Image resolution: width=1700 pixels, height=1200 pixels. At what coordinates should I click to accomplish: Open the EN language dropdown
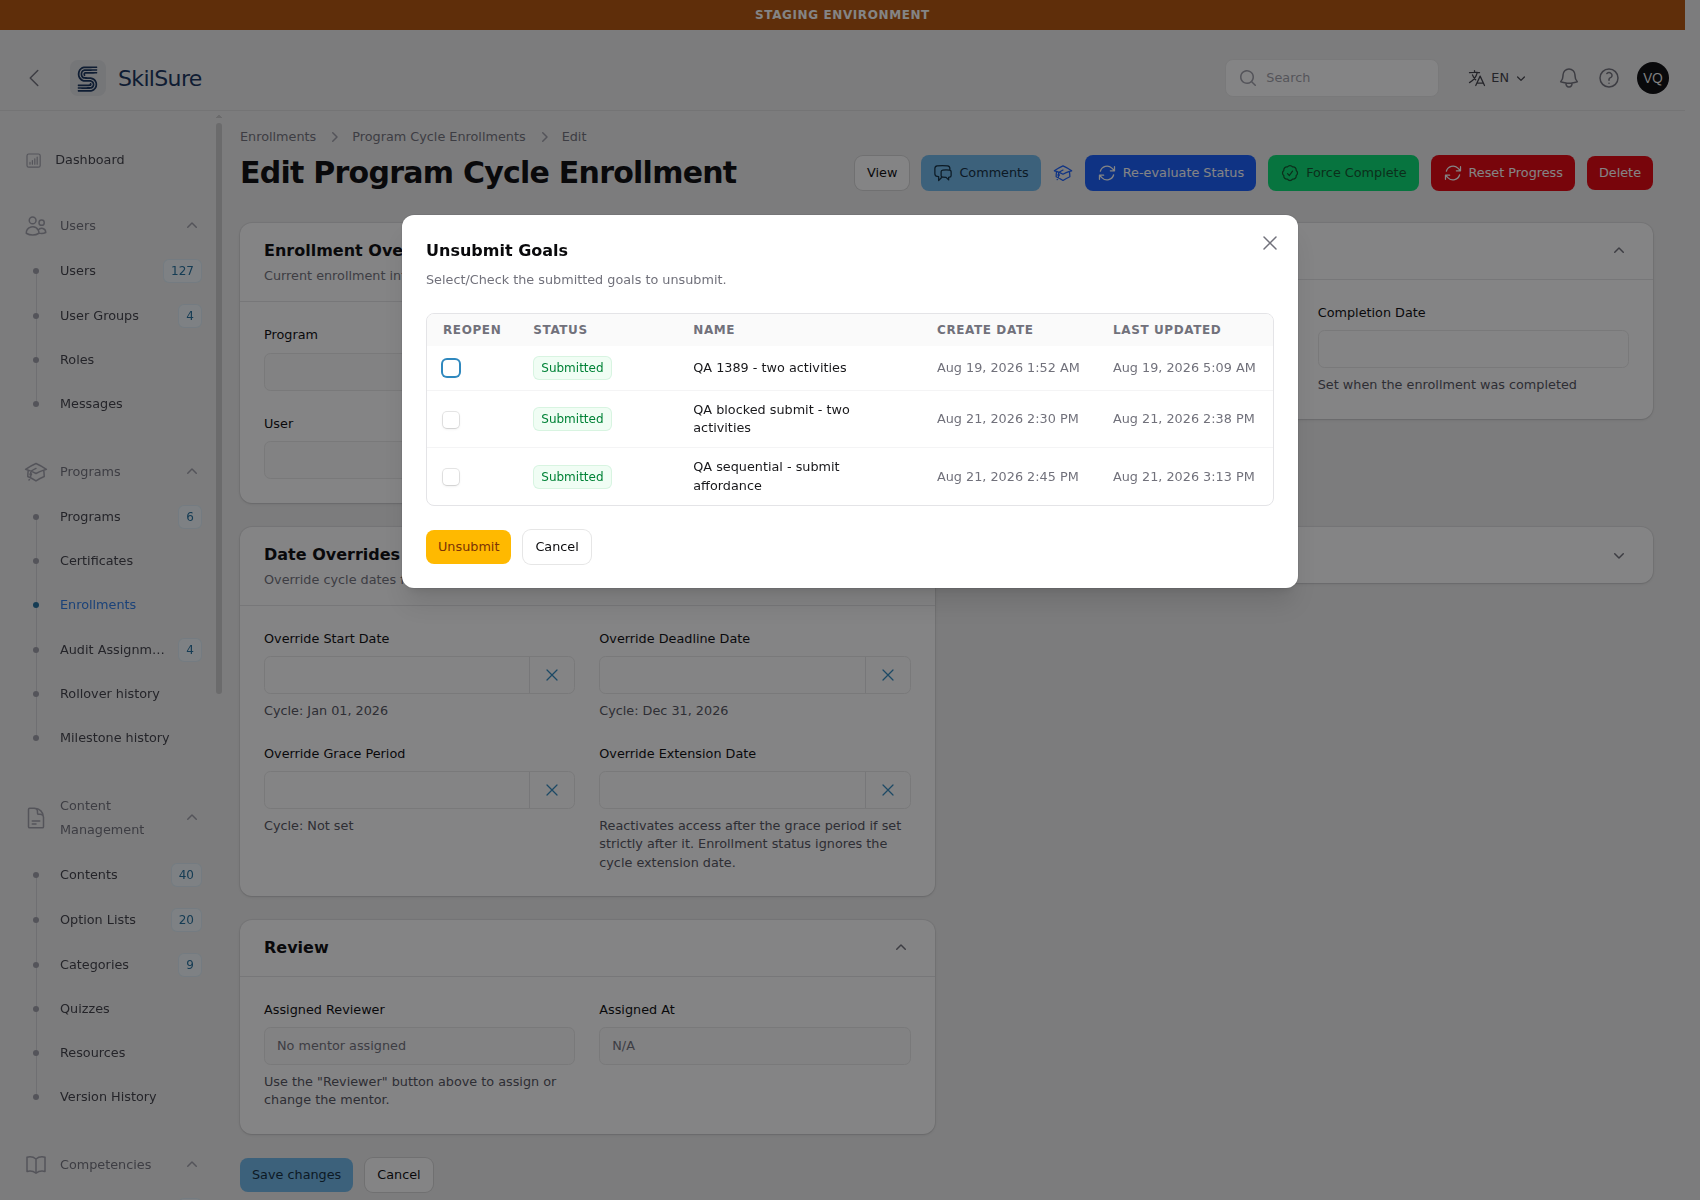pyautogui.click(x=1497, y=78)
